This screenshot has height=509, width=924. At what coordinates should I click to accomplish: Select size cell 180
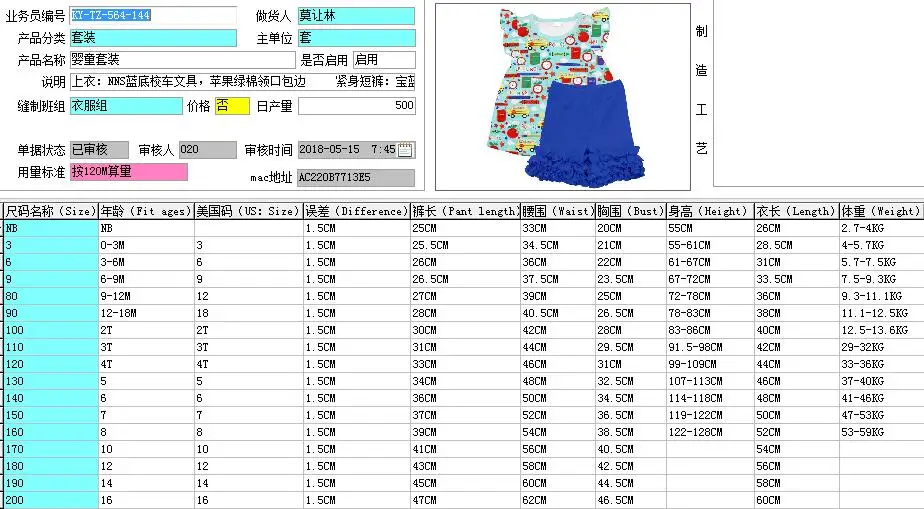pos(51,467)
